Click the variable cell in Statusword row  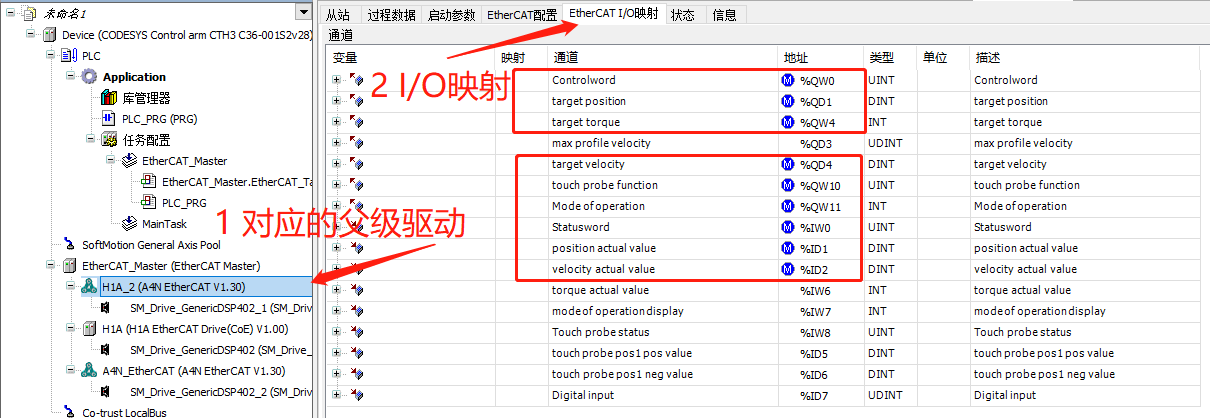(413, 227)
